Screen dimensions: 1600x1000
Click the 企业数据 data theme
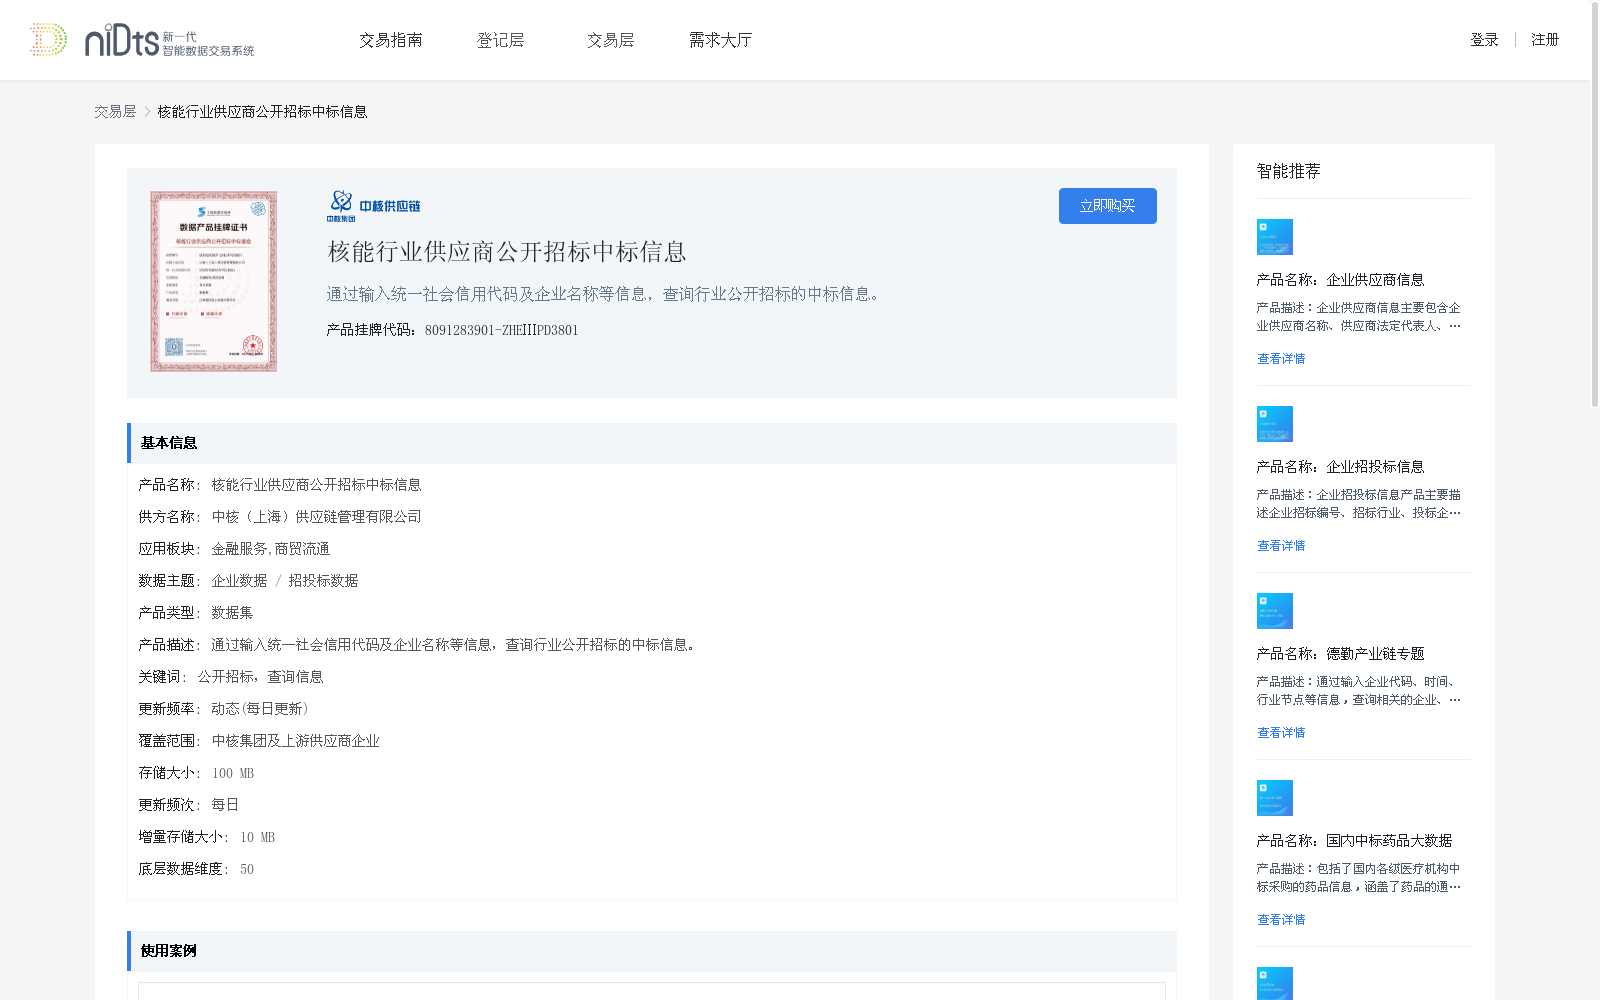click(239, 581)
